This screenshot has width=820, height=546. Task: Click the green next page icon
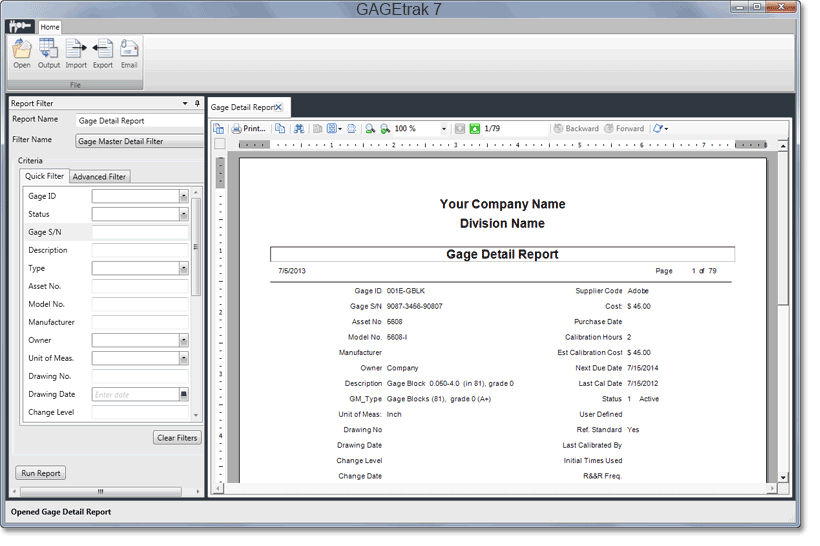click(x=475, y=129)
